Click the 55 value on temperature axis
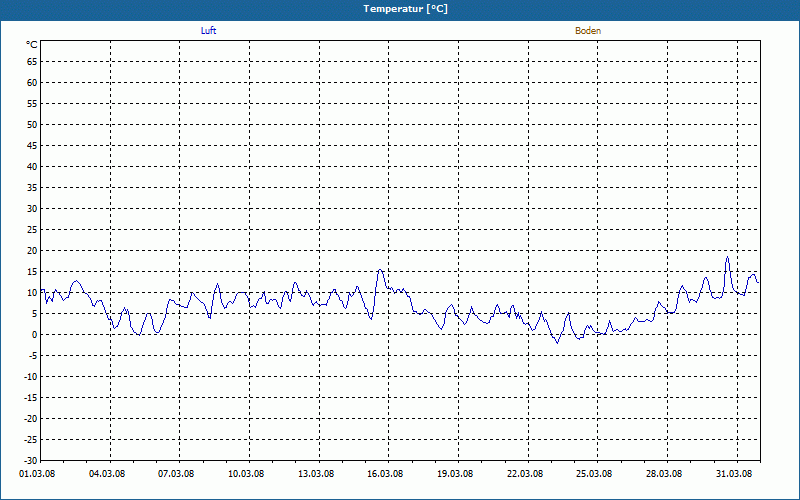800x500 pixels. click(x=32, y=104)
